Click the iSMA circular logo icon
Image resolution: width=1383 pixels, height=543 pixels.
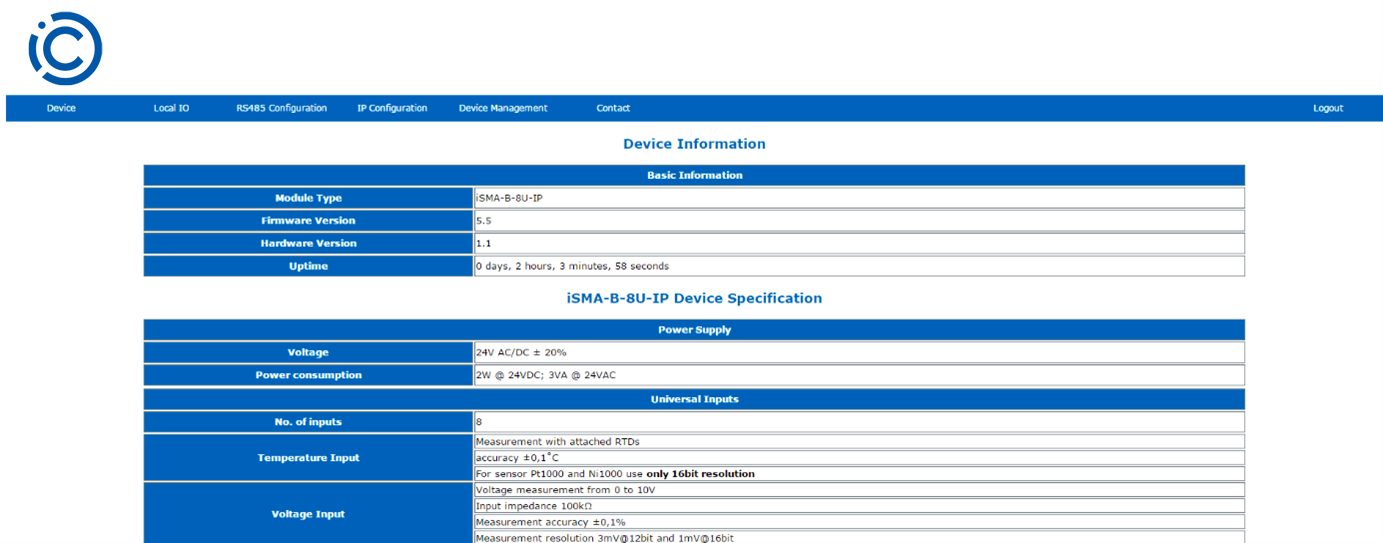(65, 48)
